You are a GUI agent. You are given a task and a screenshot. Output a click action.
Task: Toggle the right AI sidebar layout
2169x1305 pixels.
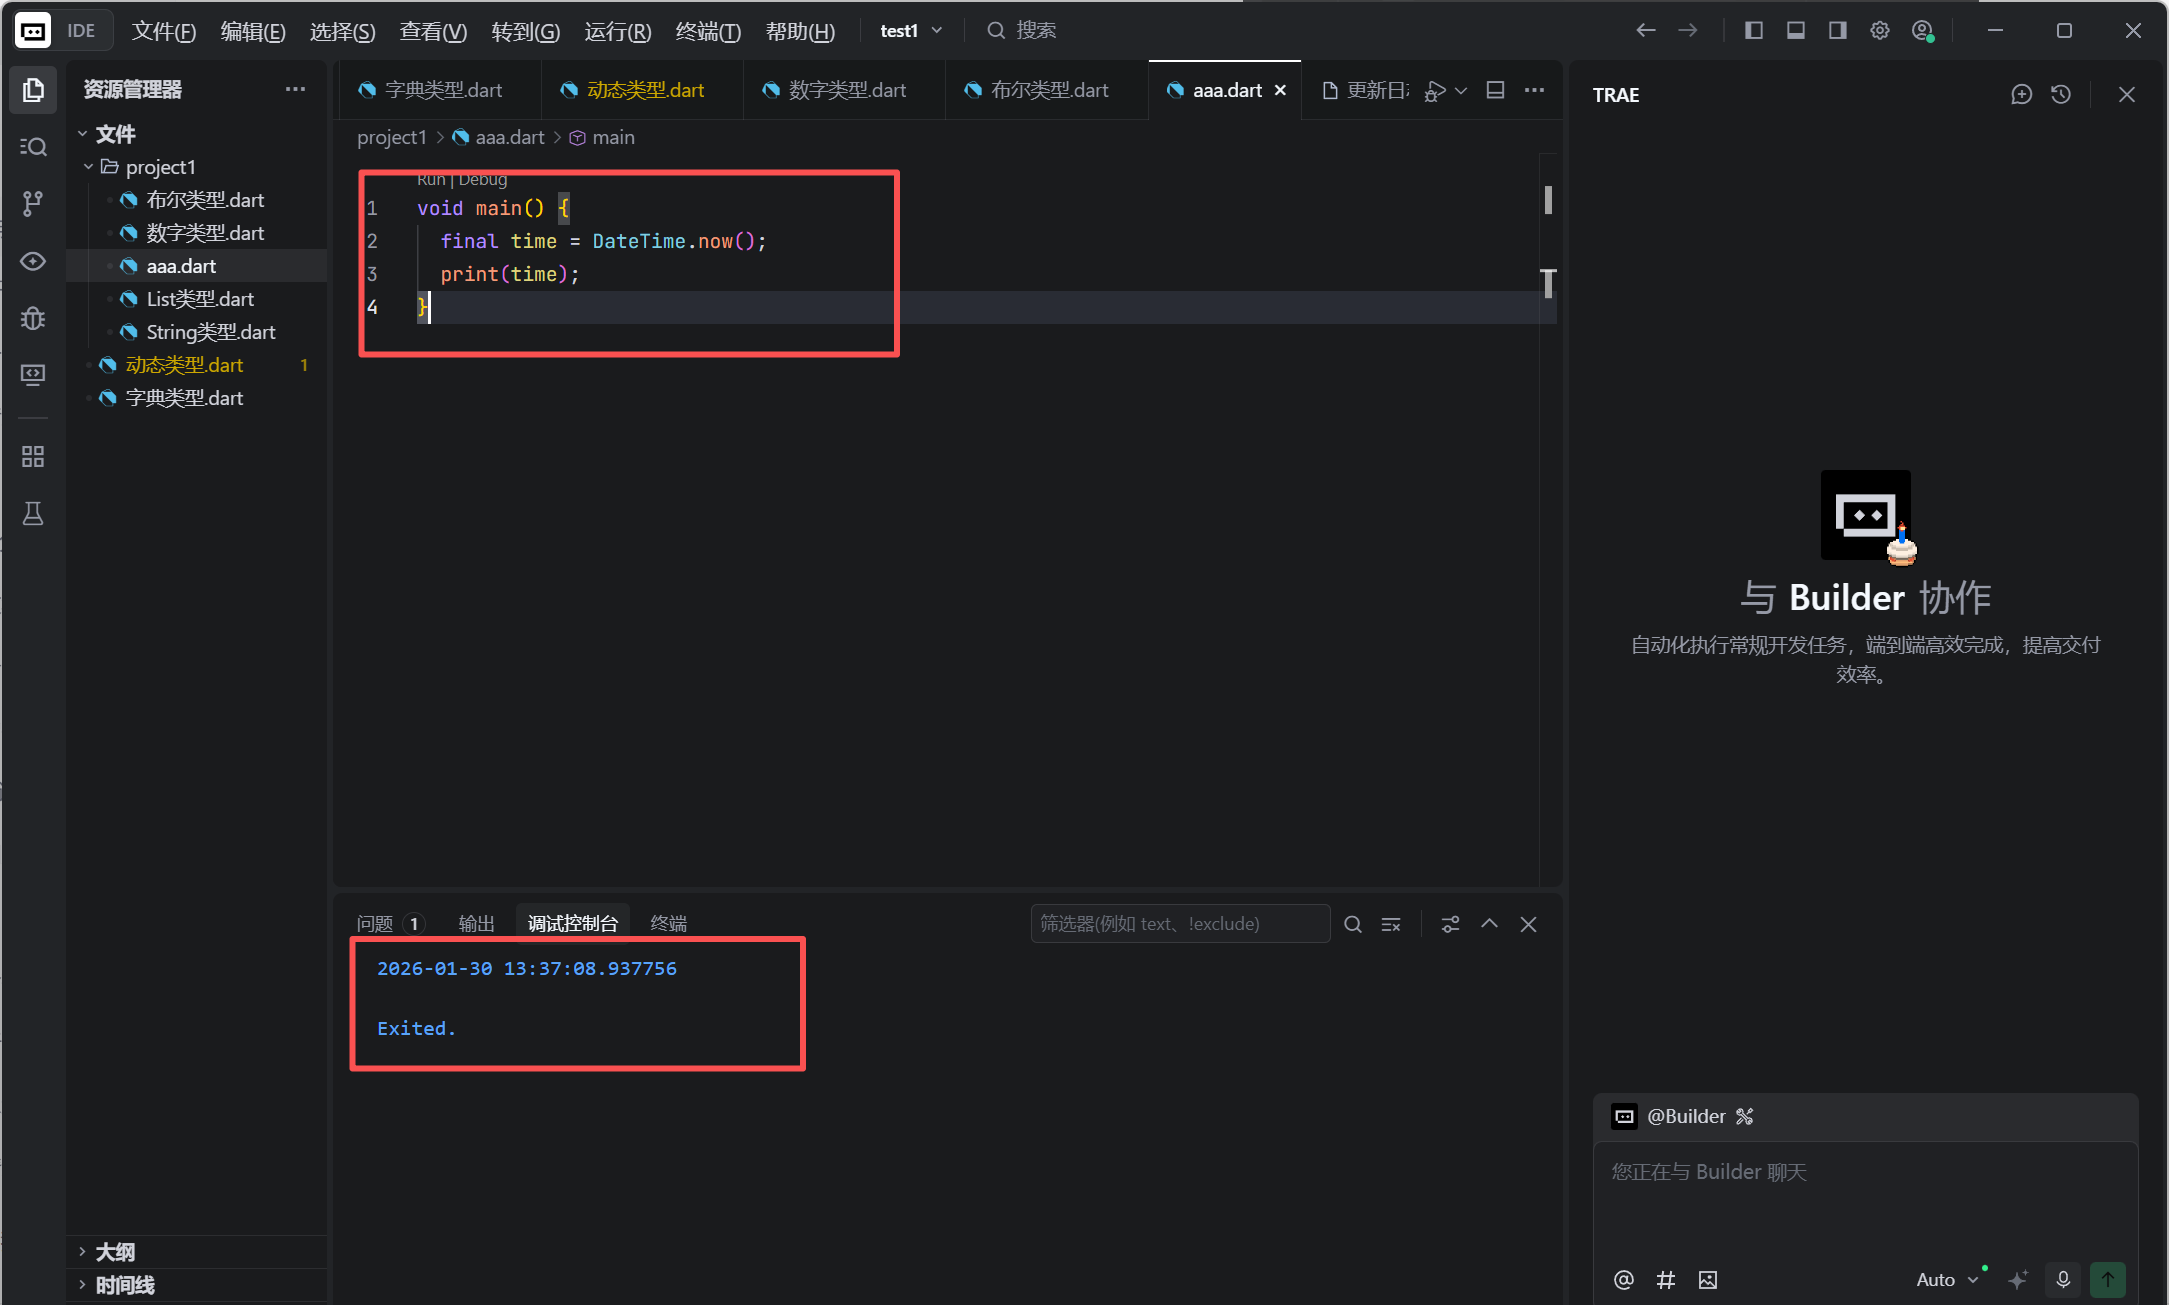point(1838,31)
